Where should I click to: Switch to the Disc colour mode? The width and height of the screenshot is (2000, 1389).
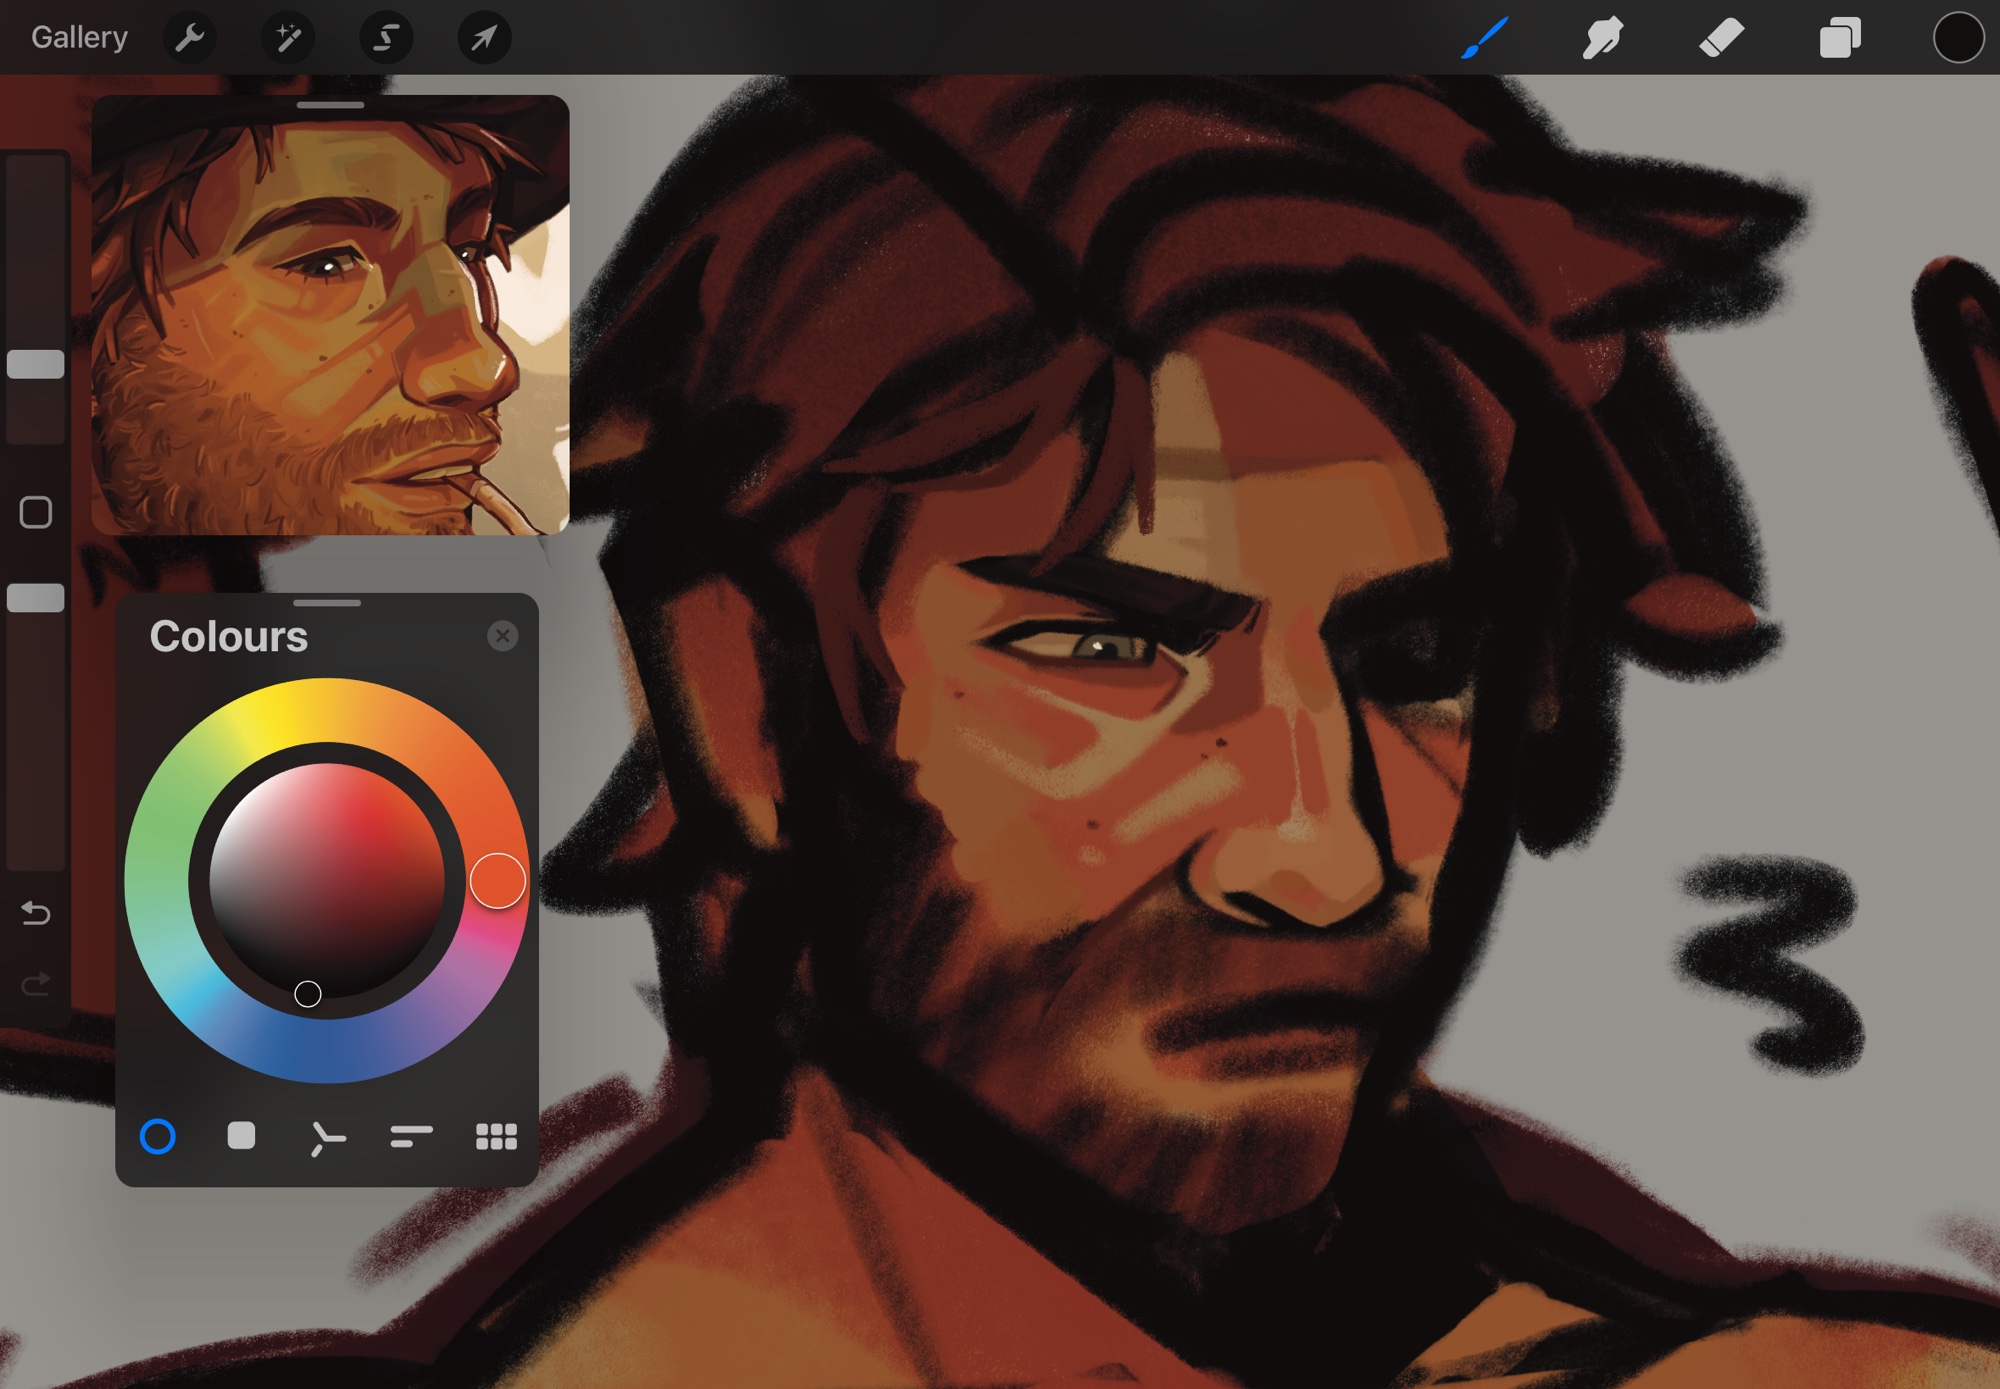tap(158, 1137)
